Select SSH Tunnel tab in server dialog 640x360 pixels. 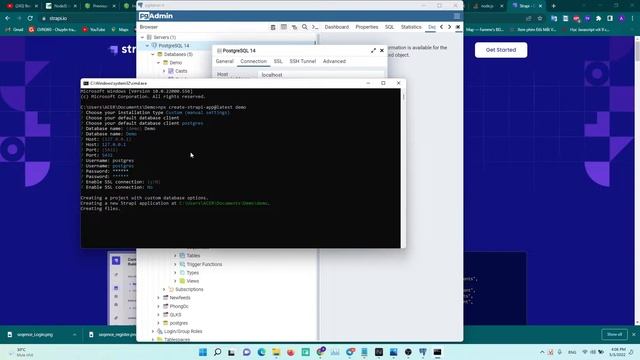[302, 61]
